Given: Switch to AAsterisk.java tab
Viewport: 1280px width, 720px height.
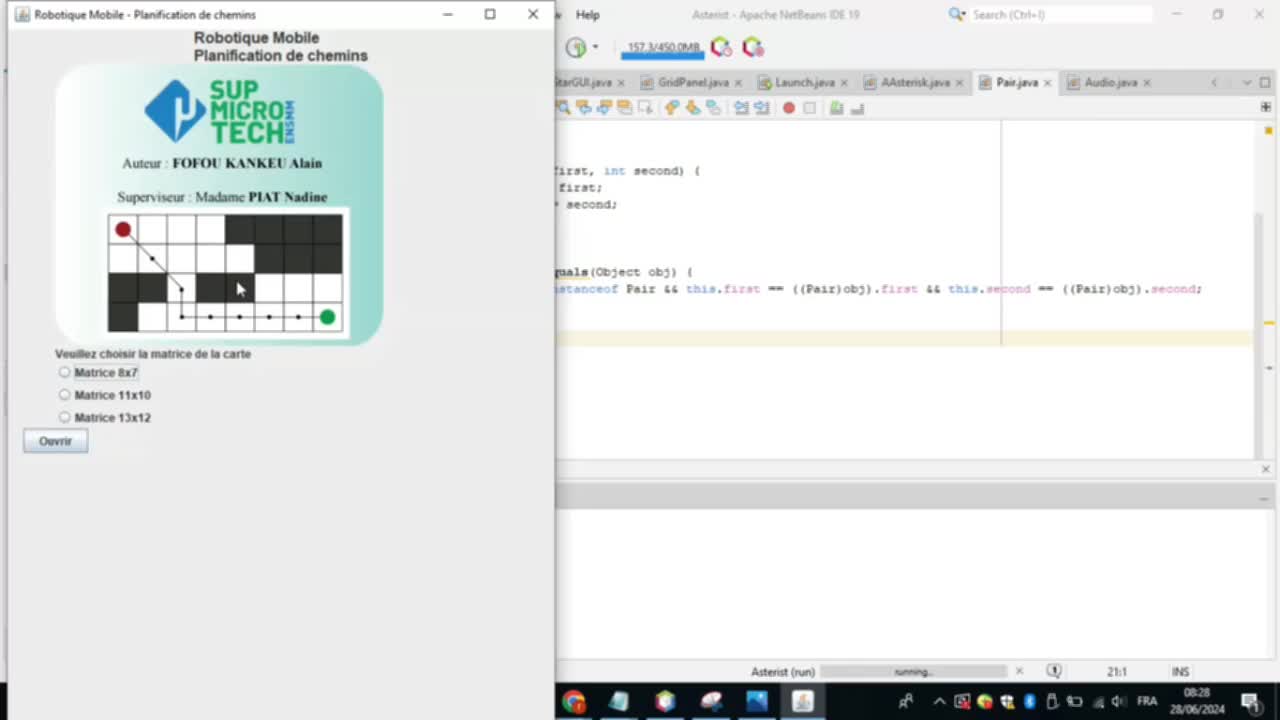Looking at the screenshot, I should pyautogui.click(x=915, y=83).
